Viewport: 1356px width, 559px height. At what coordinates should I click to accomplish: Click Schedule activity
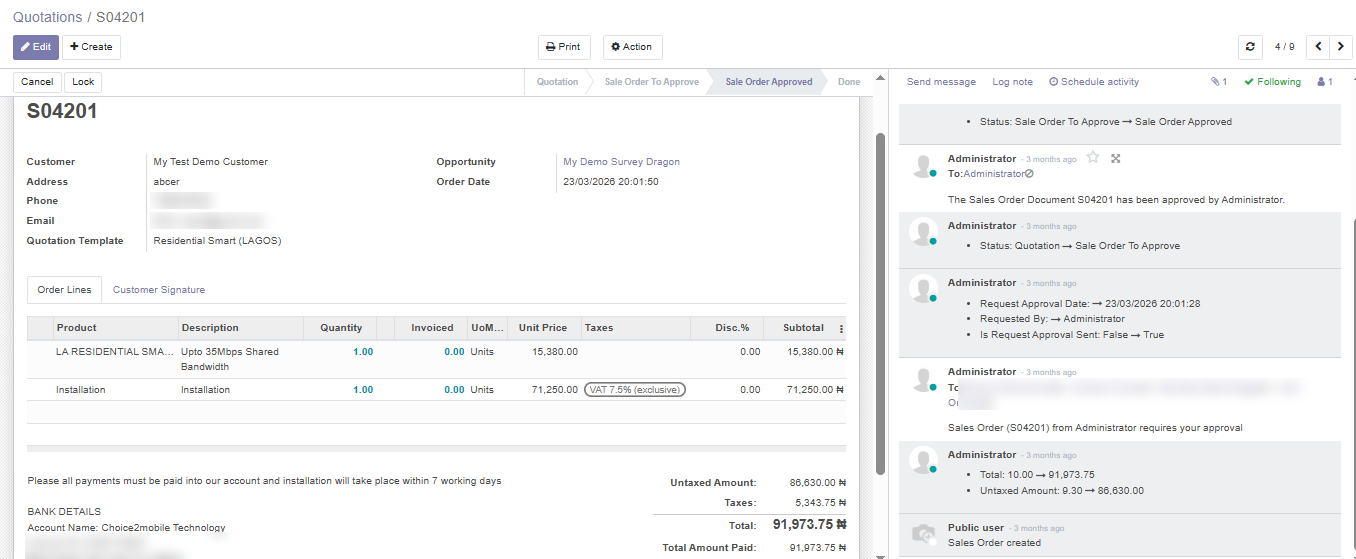click(x=1094, y=82)
